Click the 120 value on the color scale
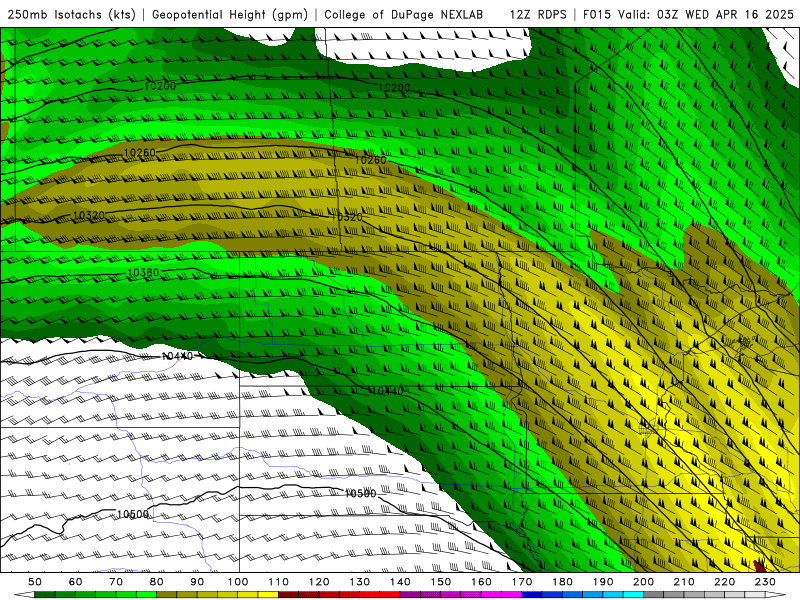Viewport: 800px width, 600px height. click(x=319, y=582)
